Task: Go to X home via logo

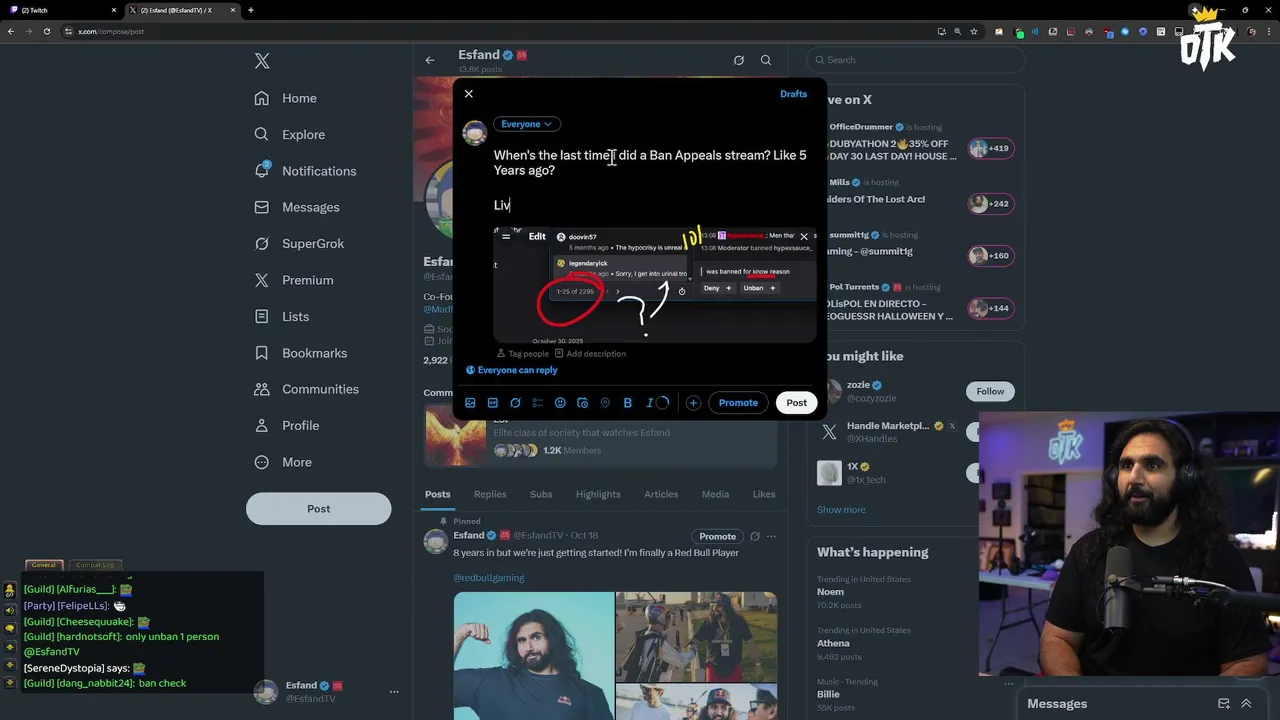Action: [262, 61]
